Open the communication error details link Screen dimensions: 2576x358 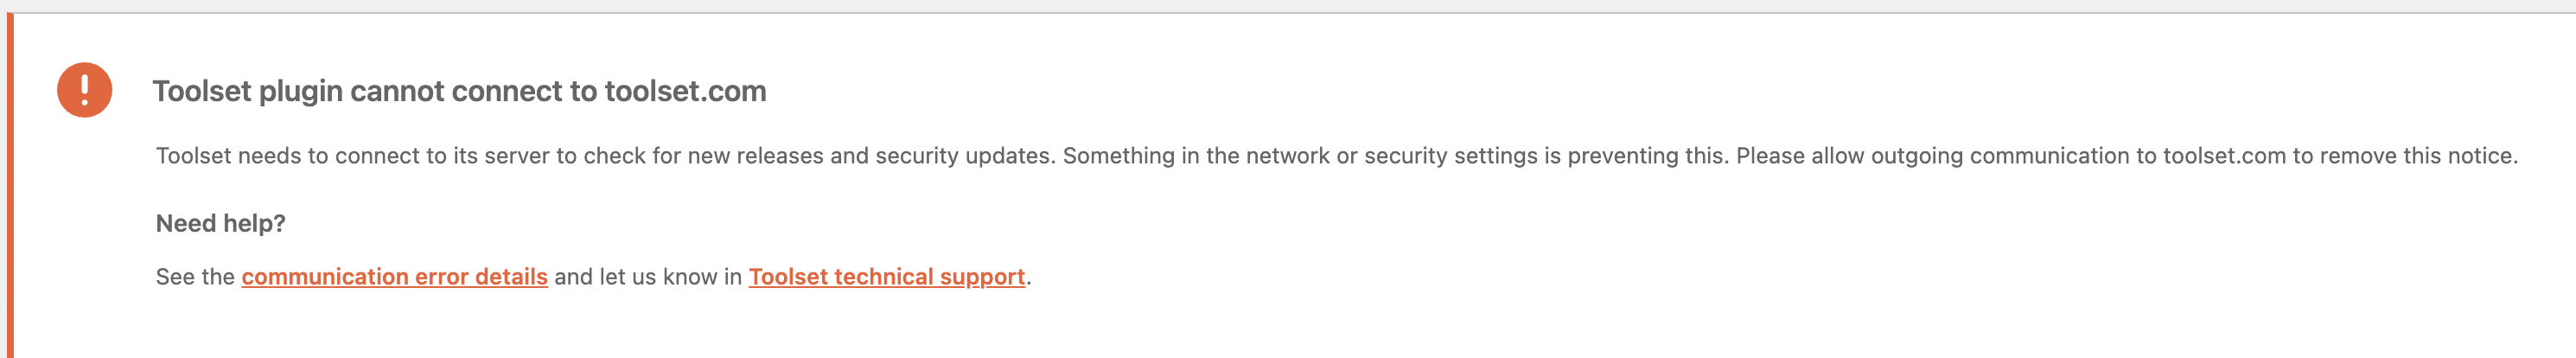[394, 277]
